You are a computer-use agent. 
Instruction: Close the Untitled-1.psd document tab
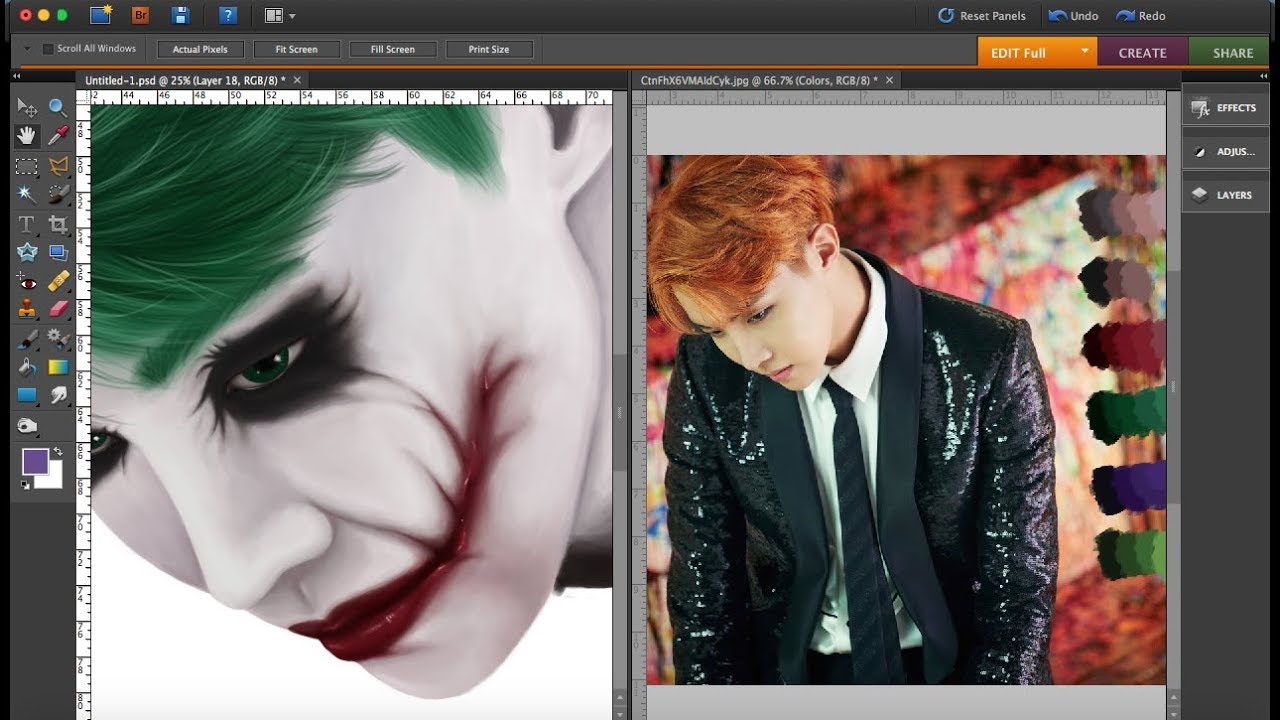coord(297,80)
